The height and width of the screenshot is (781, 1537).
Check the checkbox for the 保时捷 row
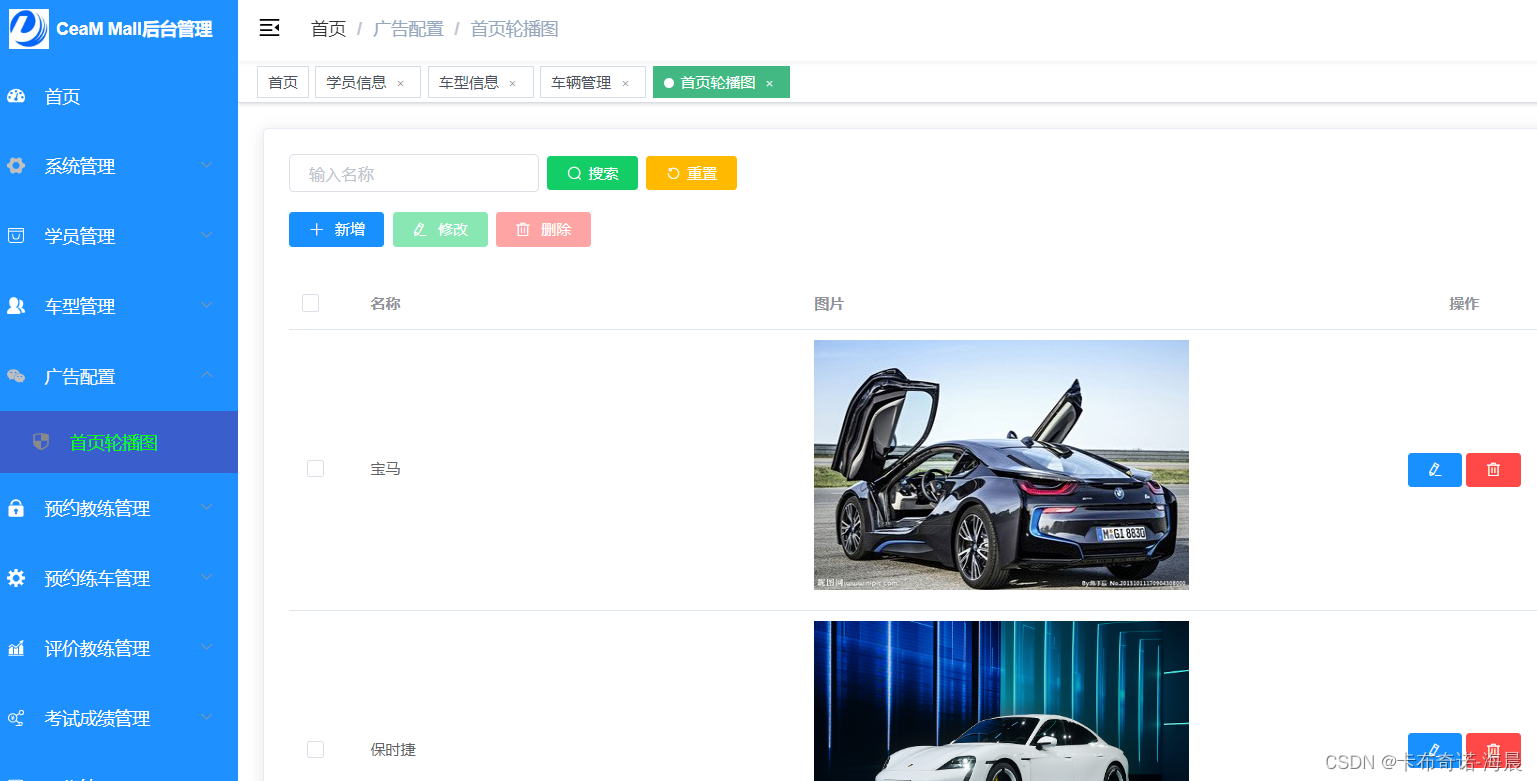[315, 748]
